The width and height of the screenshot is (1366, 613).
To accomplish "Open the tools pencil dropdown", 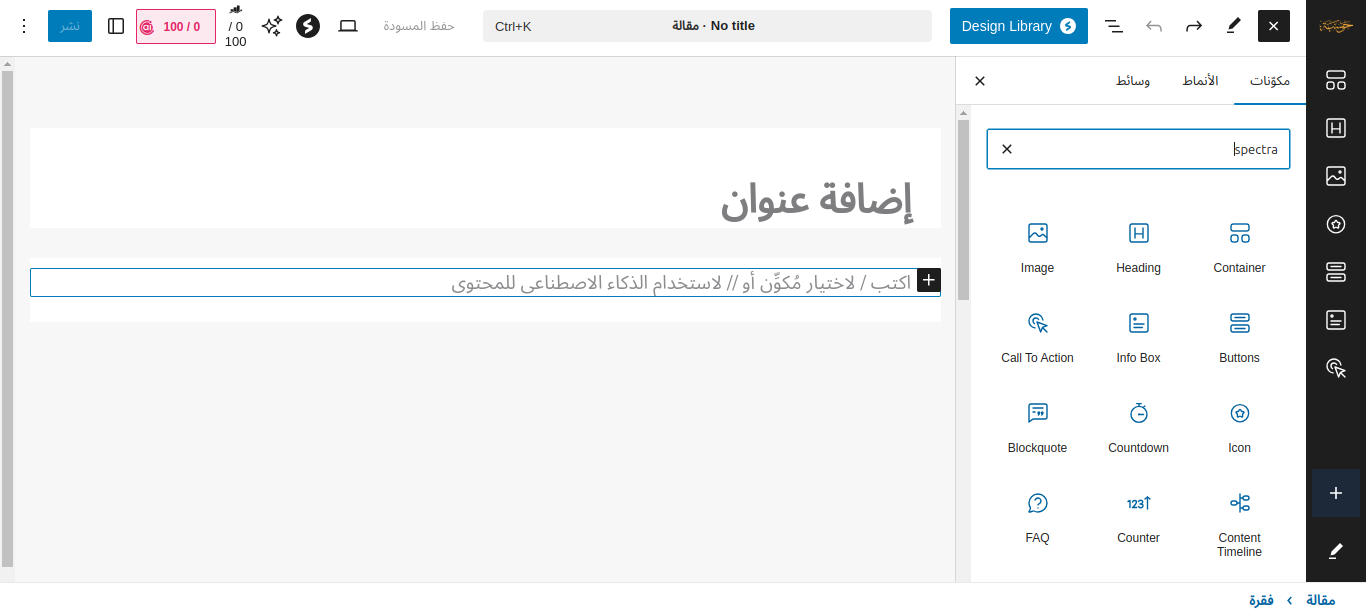I will tap(1233, 26).
